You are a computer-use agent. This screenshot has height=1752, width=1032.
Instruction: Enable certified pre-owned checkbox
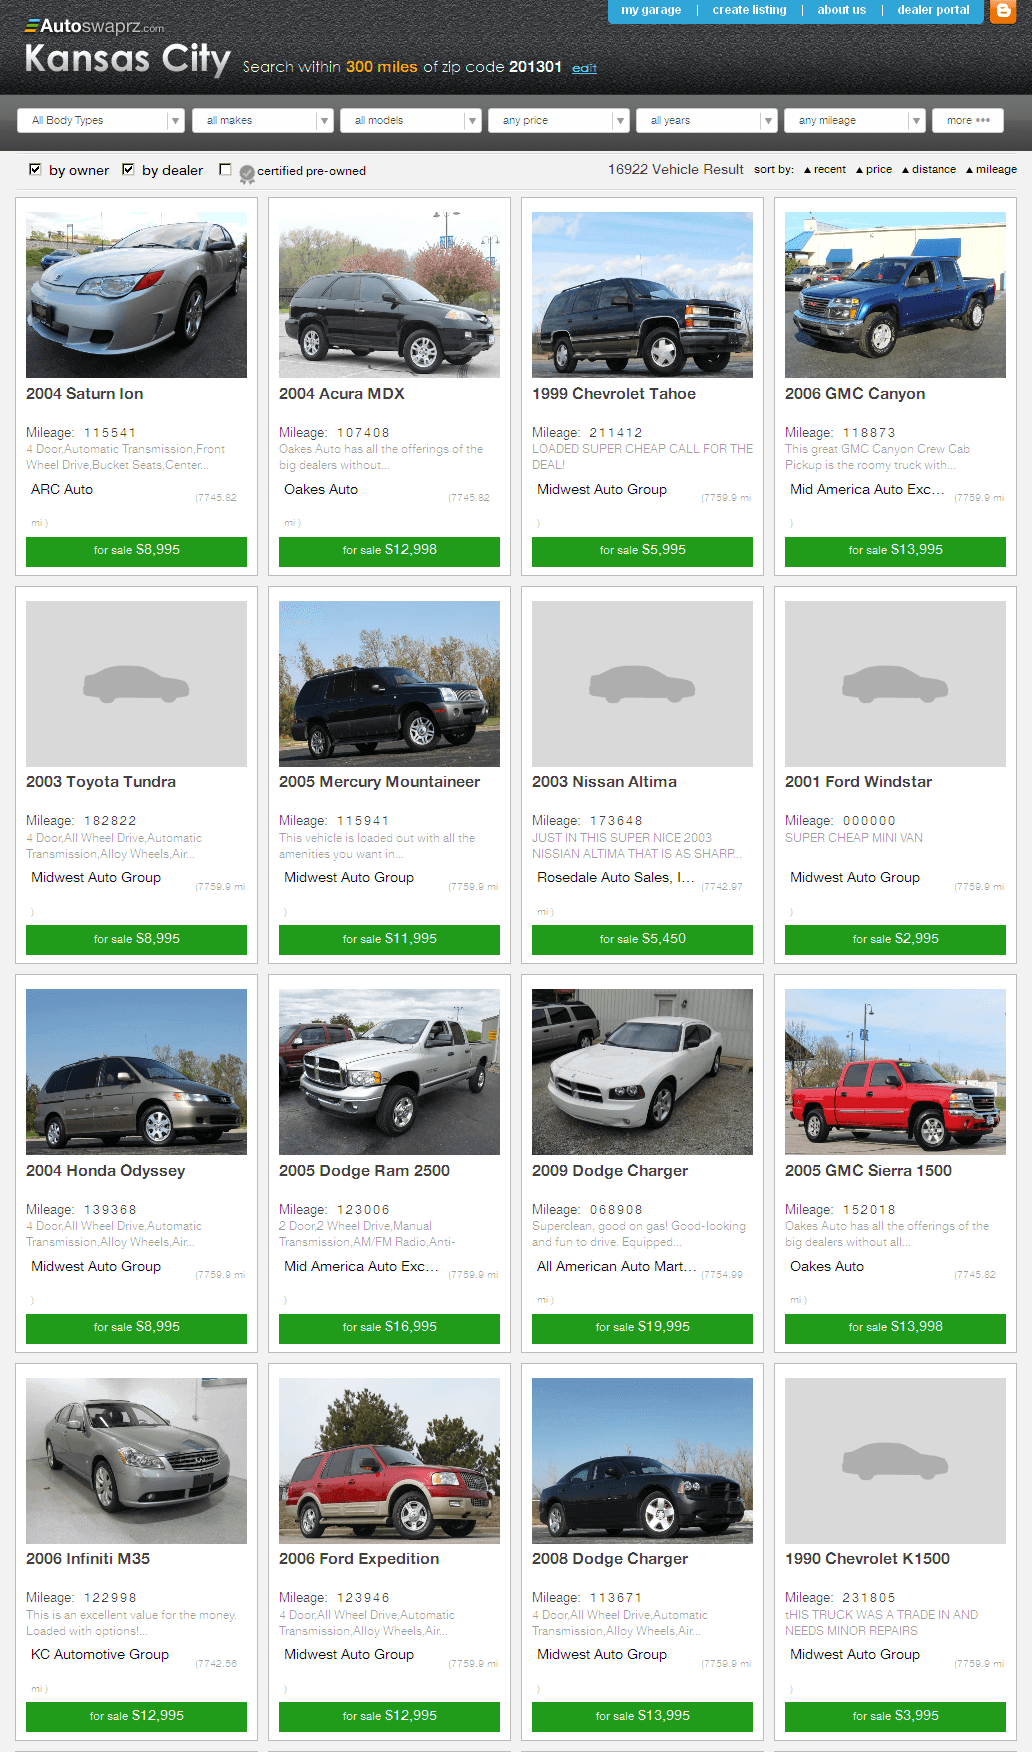[225, 169]
